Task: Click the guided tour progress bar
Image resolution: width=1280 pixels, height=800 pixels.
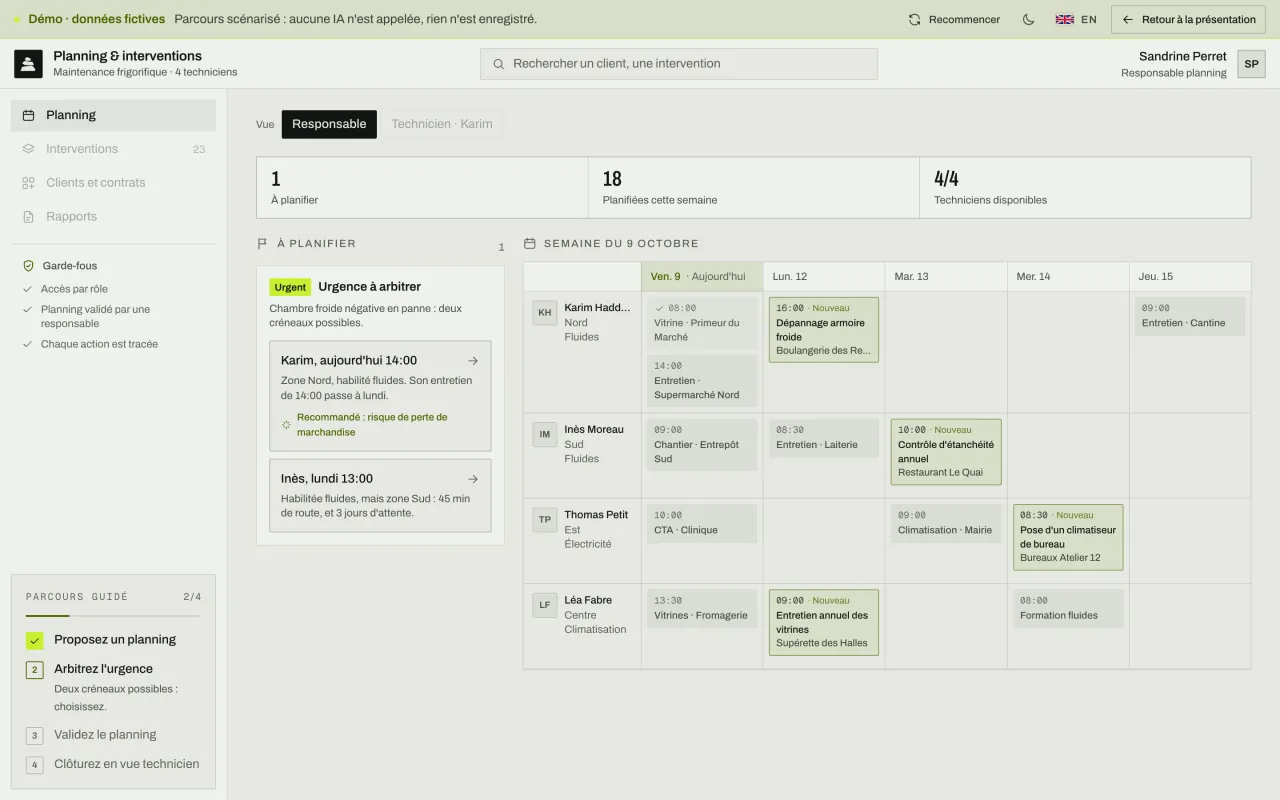Action: point(113,615)
